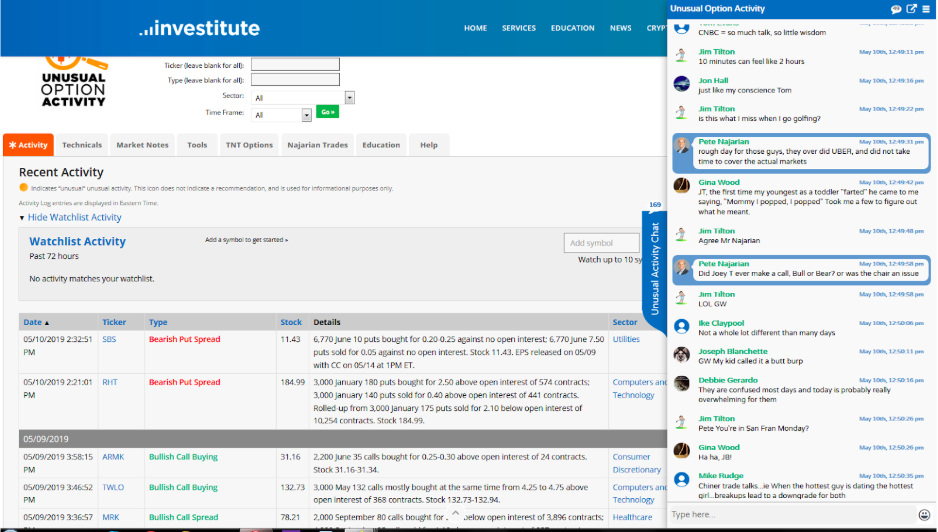
Task: Click Bullish Call Spread in MRK row
Action: point(183,518)
